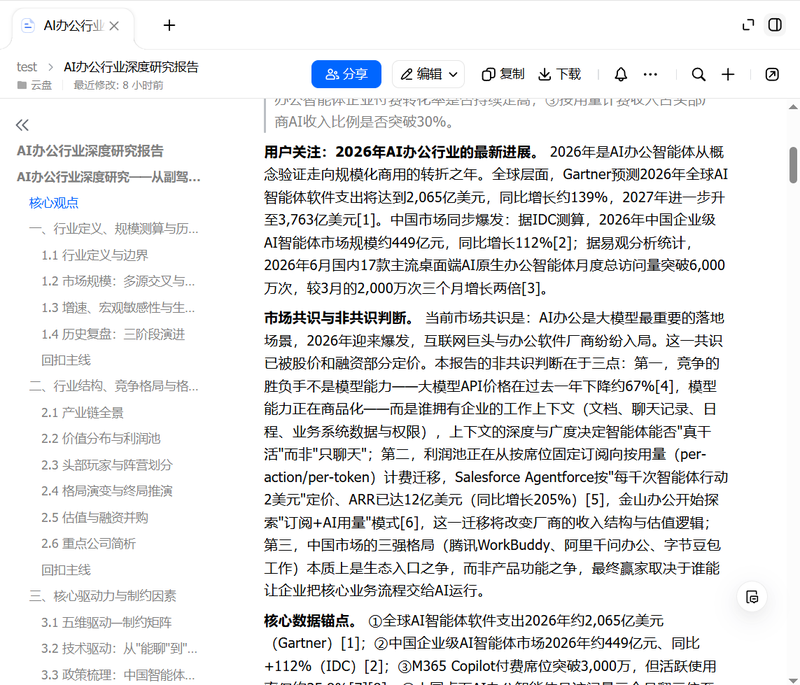
Task: Toggle the side panel layout icon
Action: pyautogui.click(x=775, y=24)
